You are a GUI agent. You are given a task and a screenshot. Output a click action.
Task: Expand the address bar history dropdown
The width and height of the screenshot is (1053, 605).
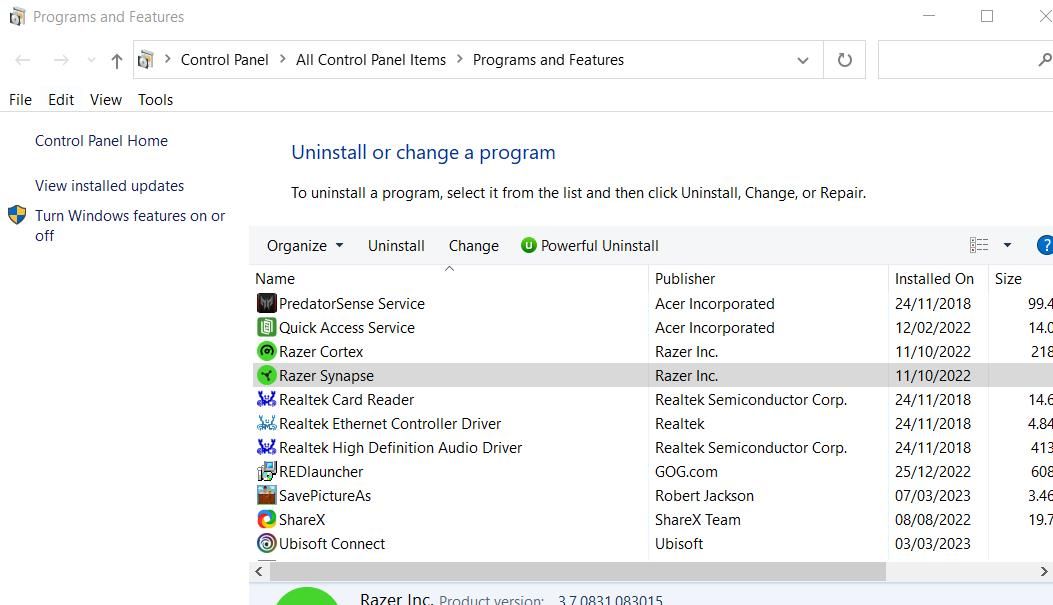(802, 60)
